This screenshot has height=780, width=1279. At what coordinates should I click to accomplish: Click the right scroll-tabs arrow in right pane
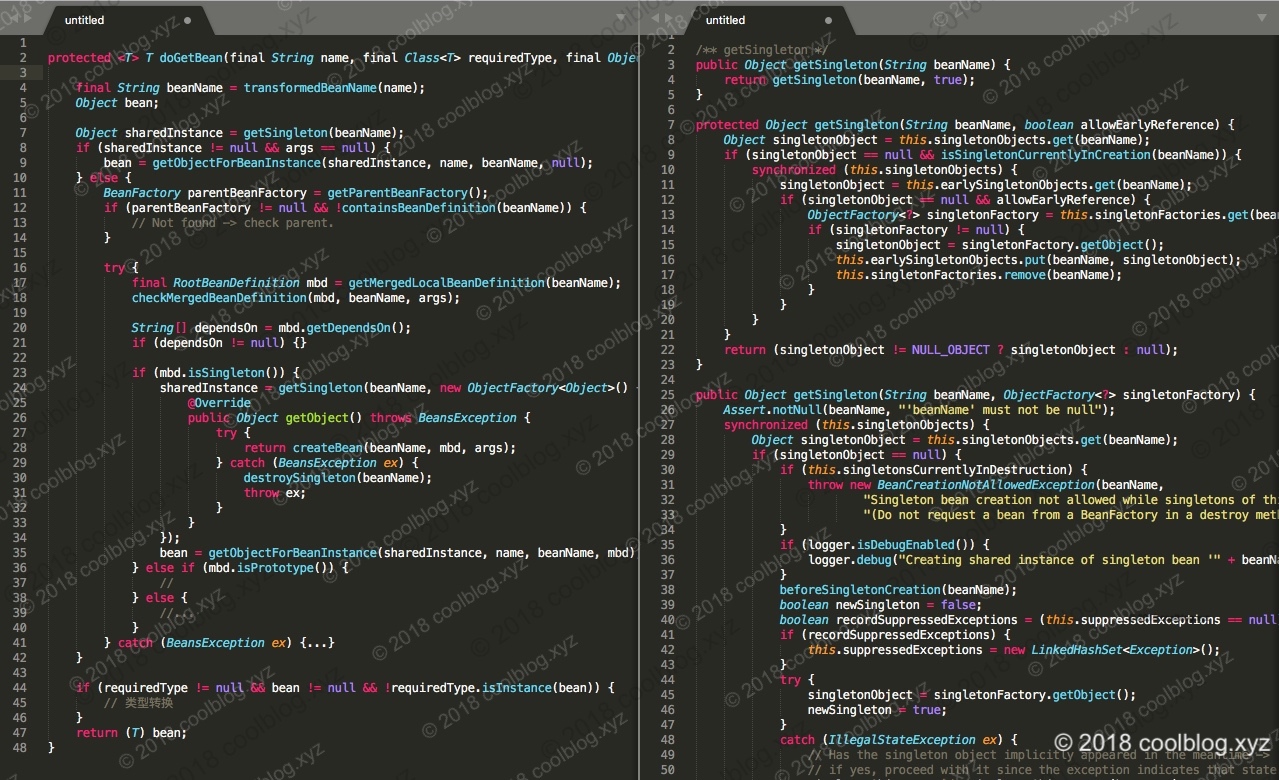pyautogui.click(x=669, y=19)
